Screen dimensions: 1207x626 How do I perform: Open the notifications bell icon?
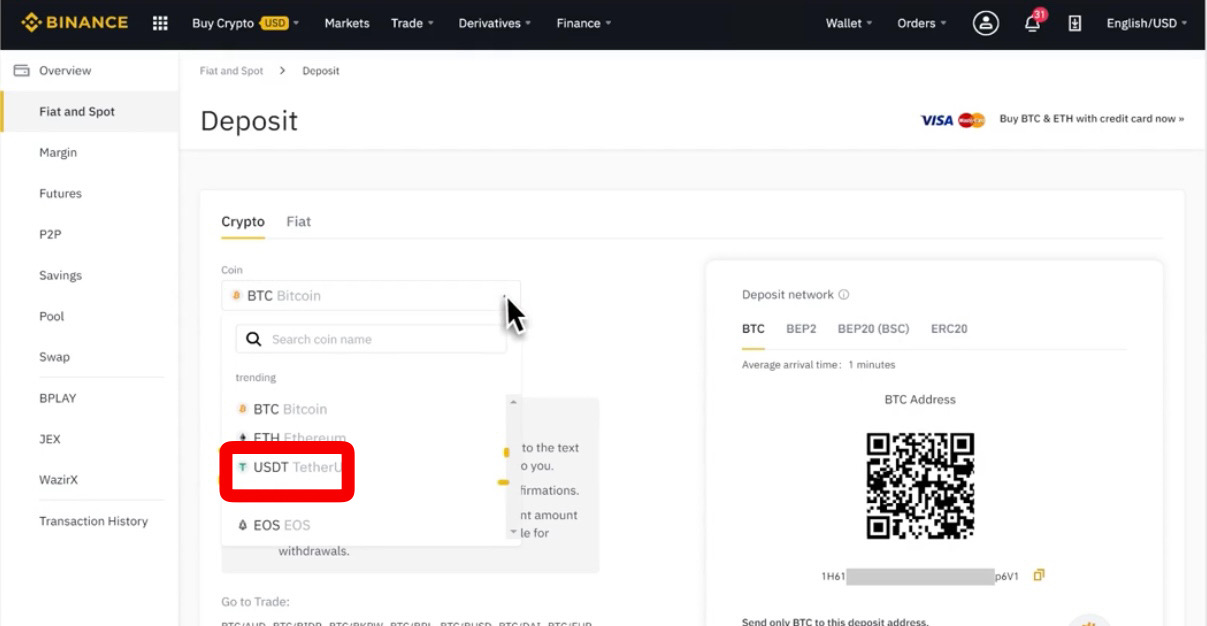click(1033, 23)
